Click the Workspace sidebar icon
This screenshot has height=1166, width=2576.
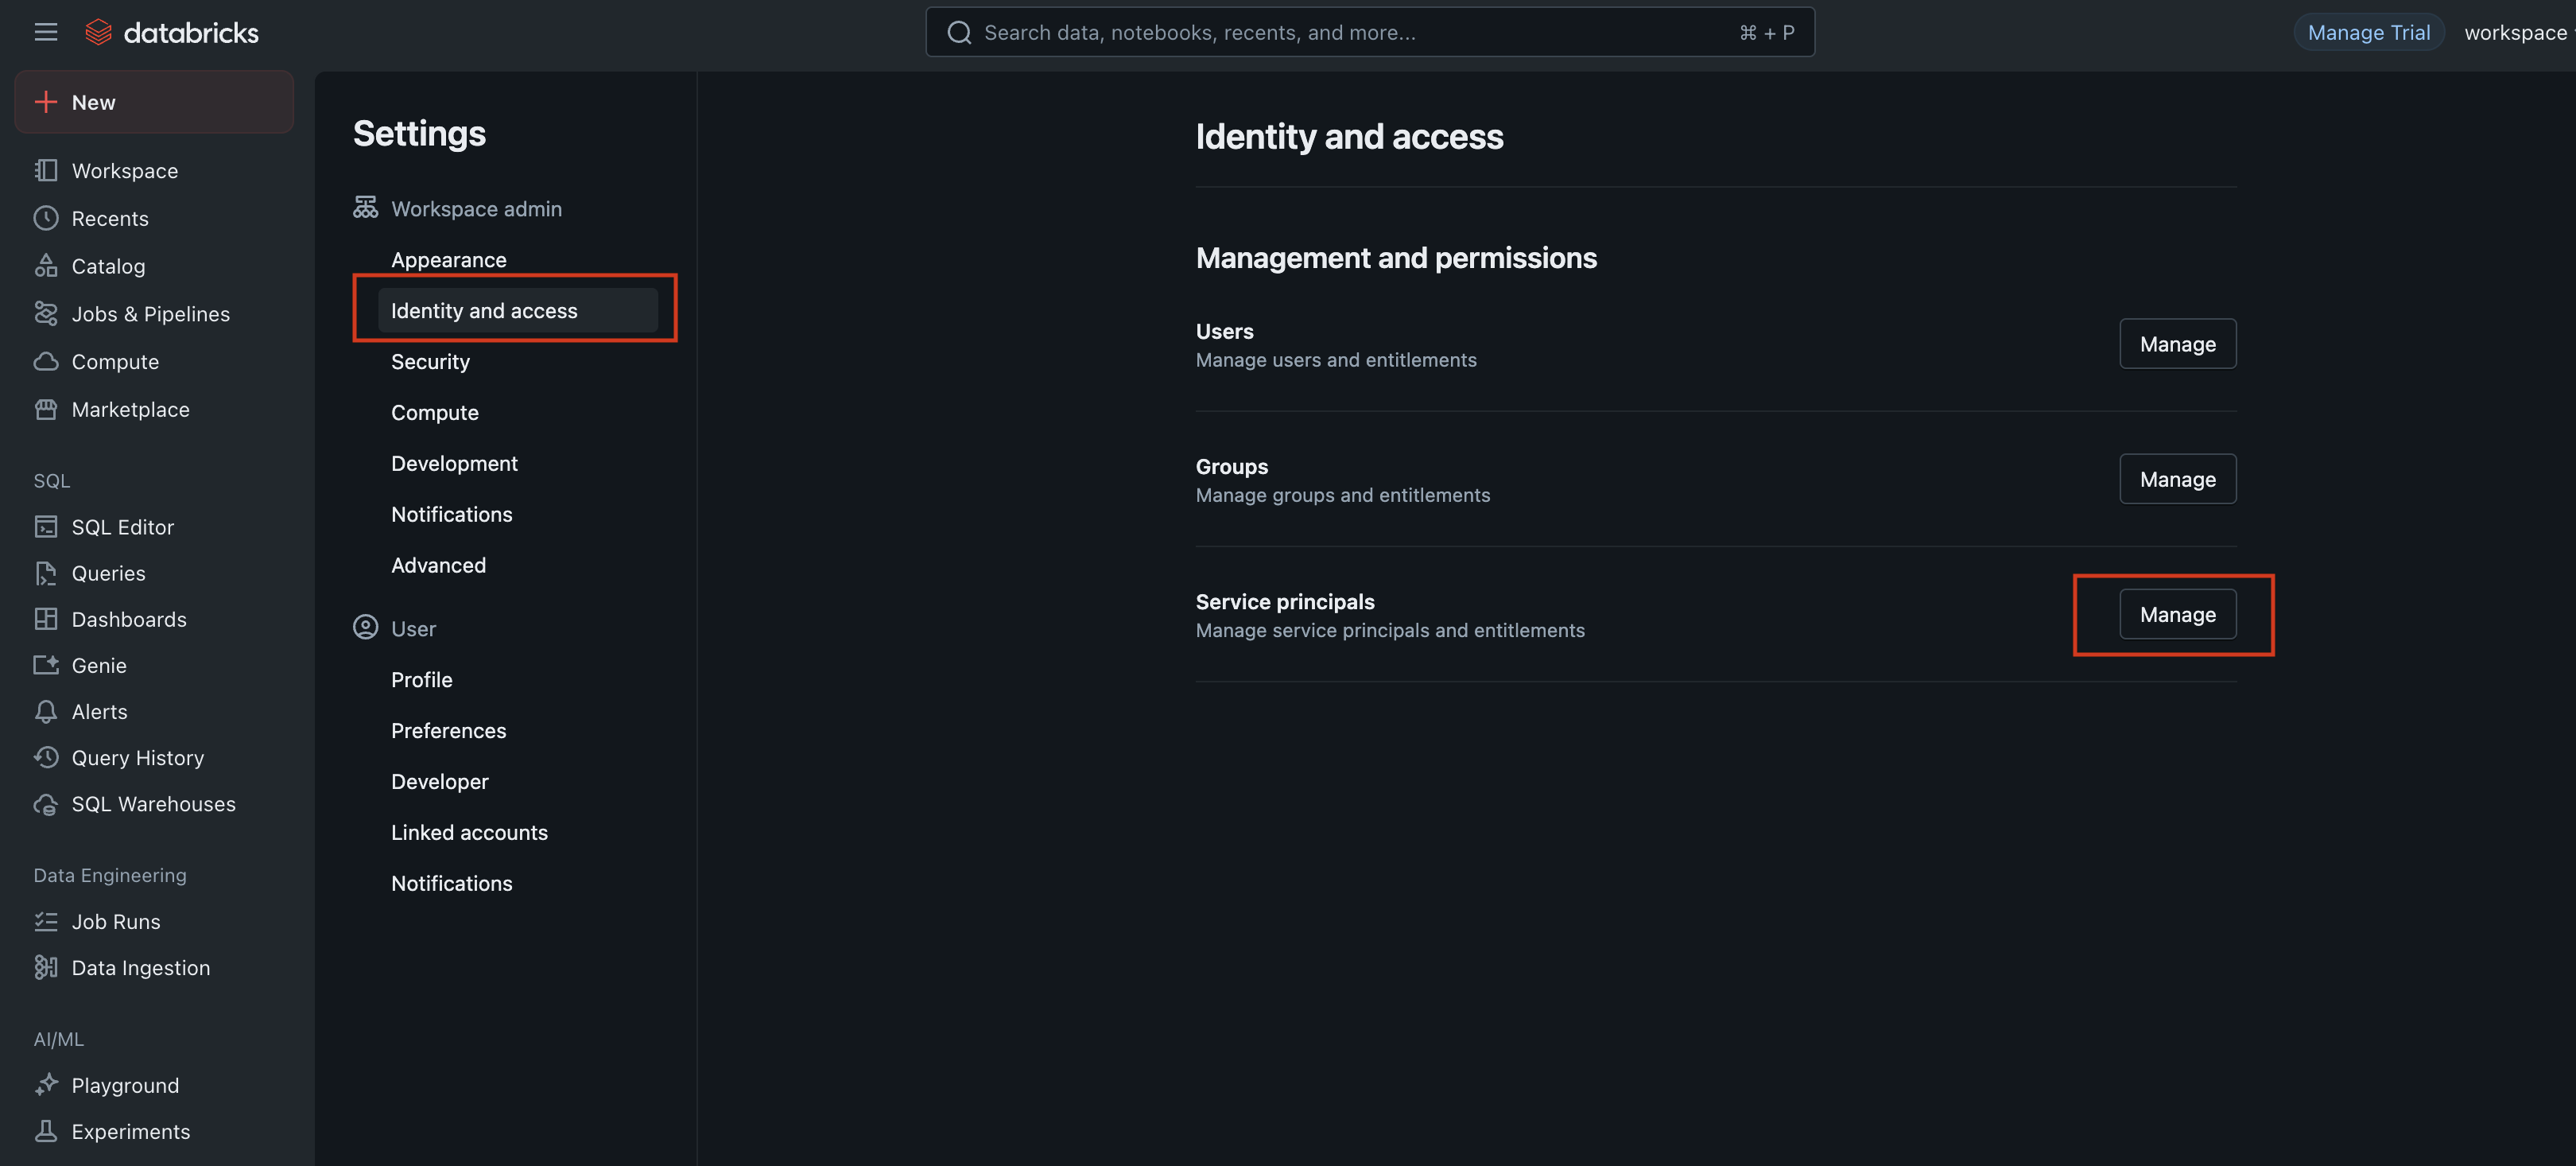[46, 171]
